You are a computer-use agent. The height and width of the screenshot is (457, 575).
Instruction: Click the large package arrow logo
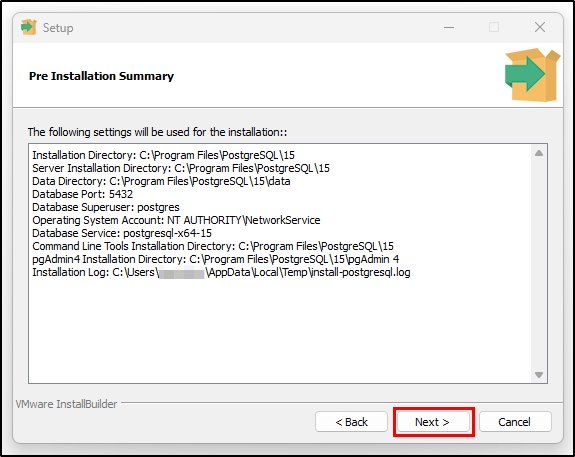coord(532,75)
